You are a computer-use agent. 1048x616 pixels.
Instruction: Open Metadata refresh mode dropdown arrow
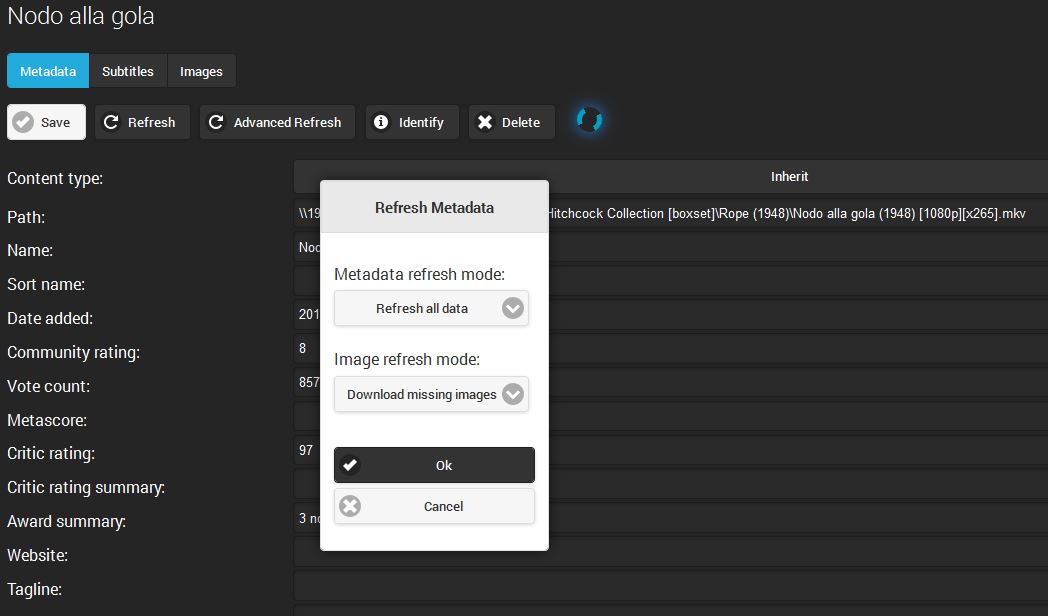[x=513, y=308]
